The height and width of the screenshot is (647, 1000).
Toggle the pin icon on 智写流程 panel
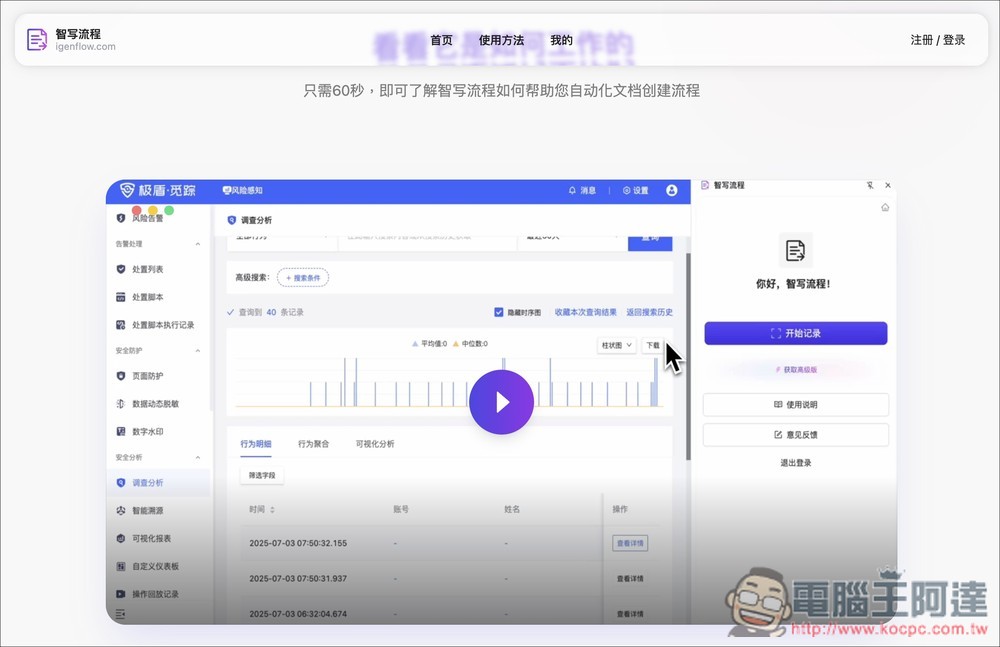[871, 185]
